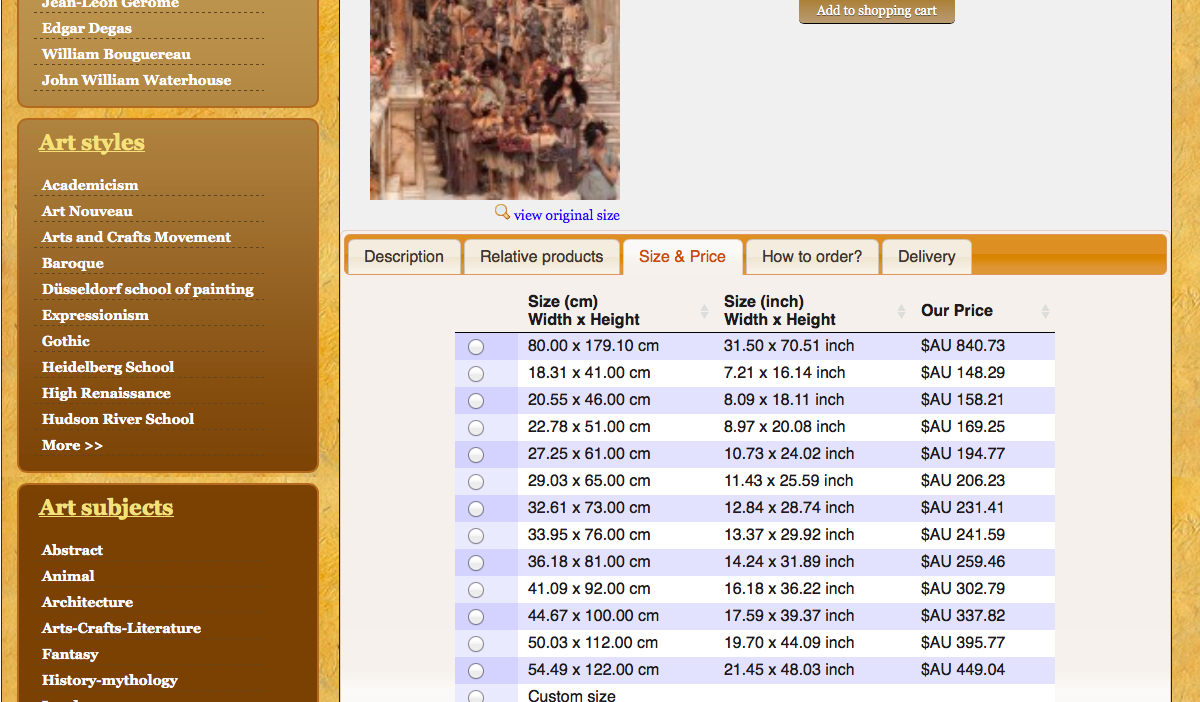Sort table by Size (cm) column arrows
This screenshot has width=1200, height=702.
704,312
